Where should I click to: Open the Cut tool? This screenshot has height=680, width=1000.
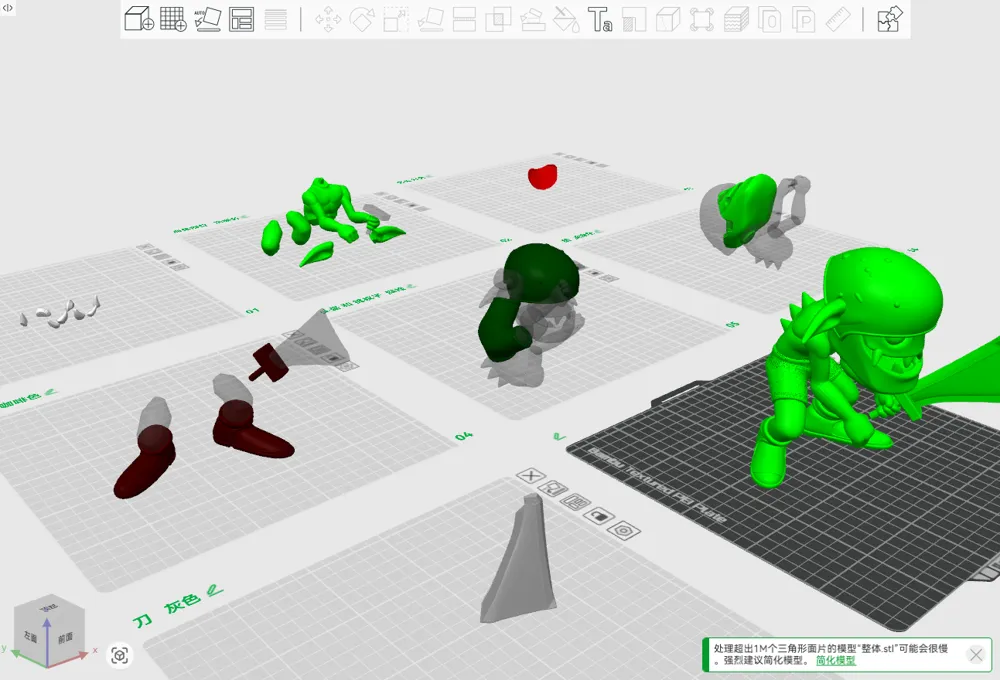464,19
